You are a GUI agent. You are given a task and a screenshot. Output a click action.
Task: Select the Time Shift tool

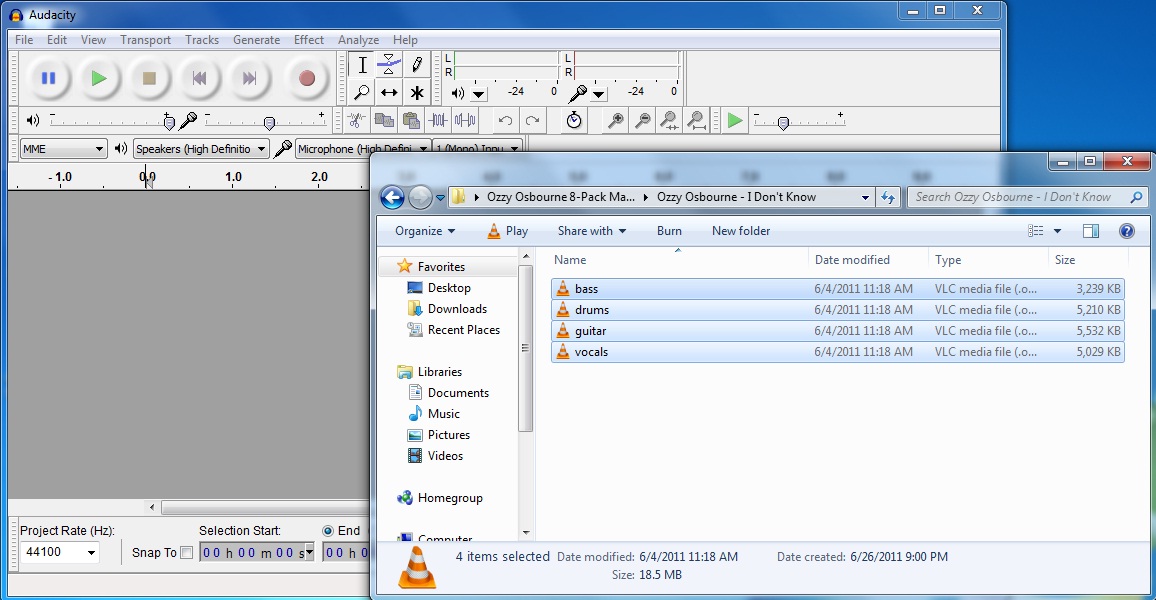click(x=389, y=93)
